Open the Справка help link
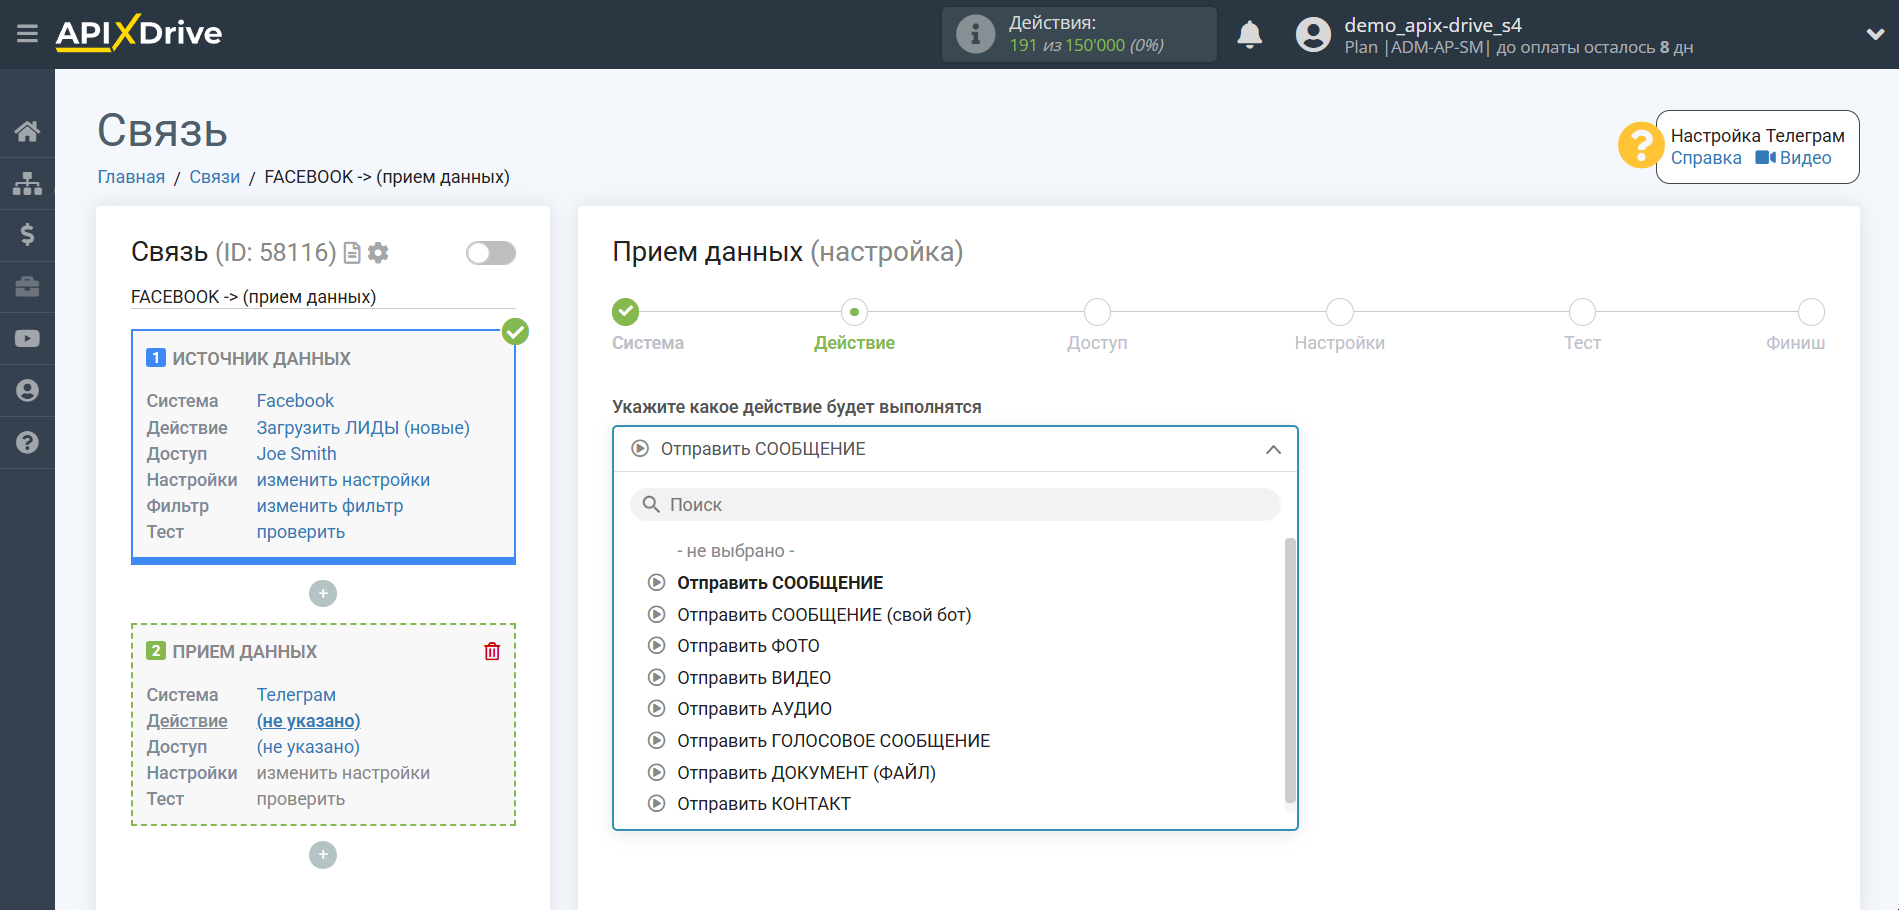1899x910 pixels. click(x=1706, y=158)
